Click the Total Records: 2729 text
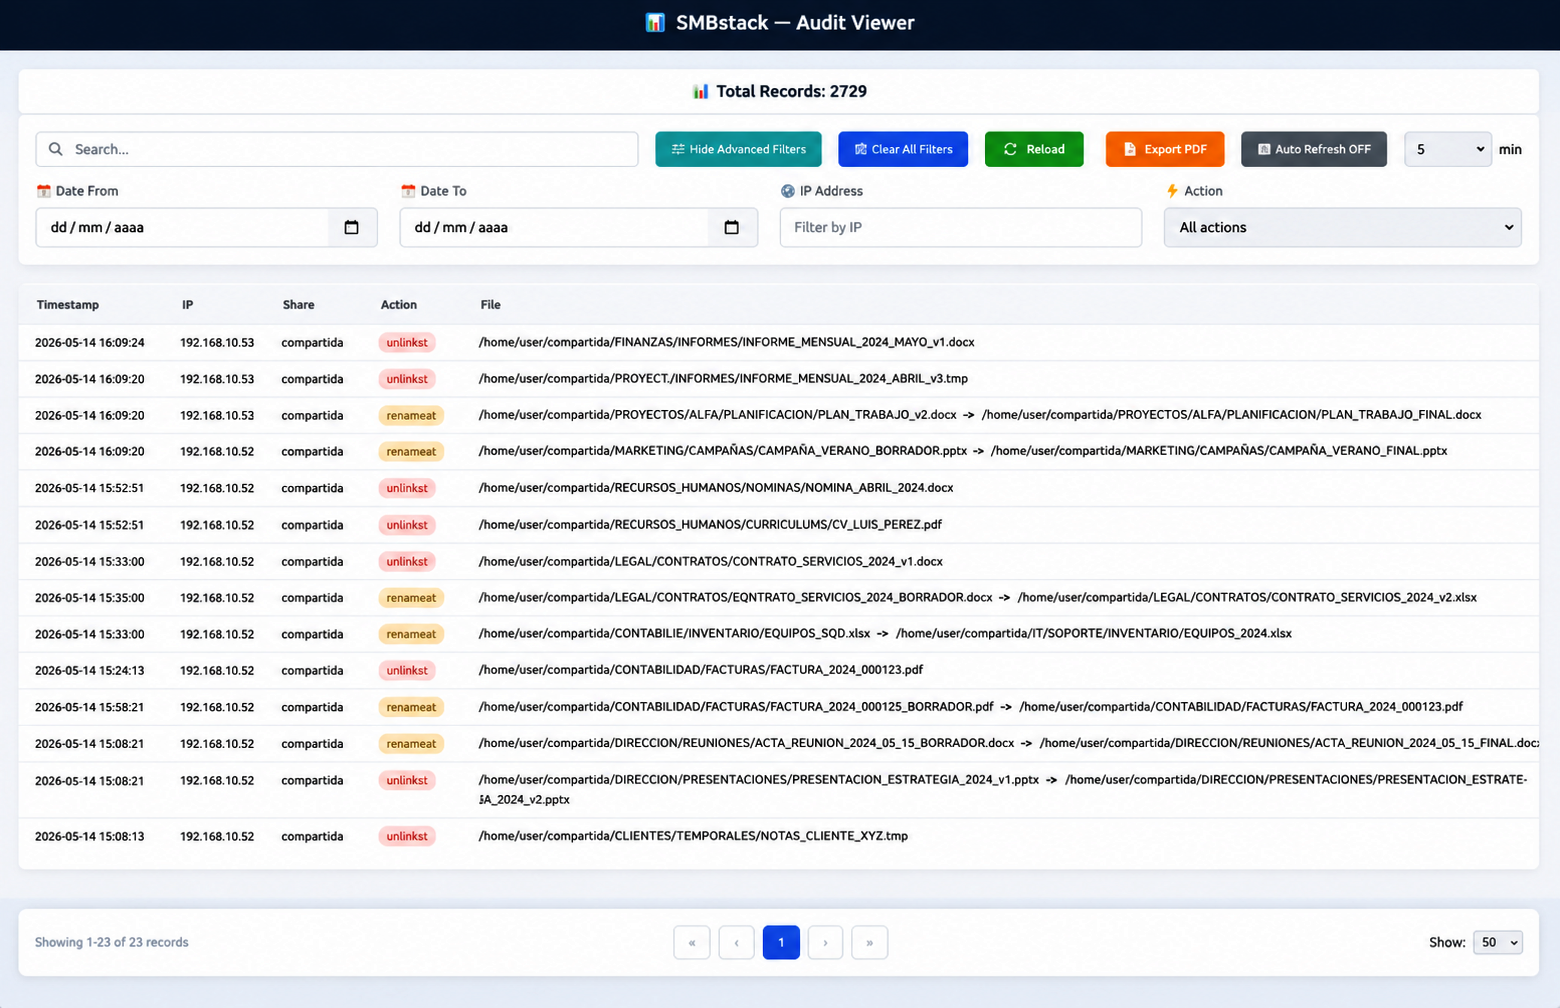1560x1008 pixels. click(791, 91)
